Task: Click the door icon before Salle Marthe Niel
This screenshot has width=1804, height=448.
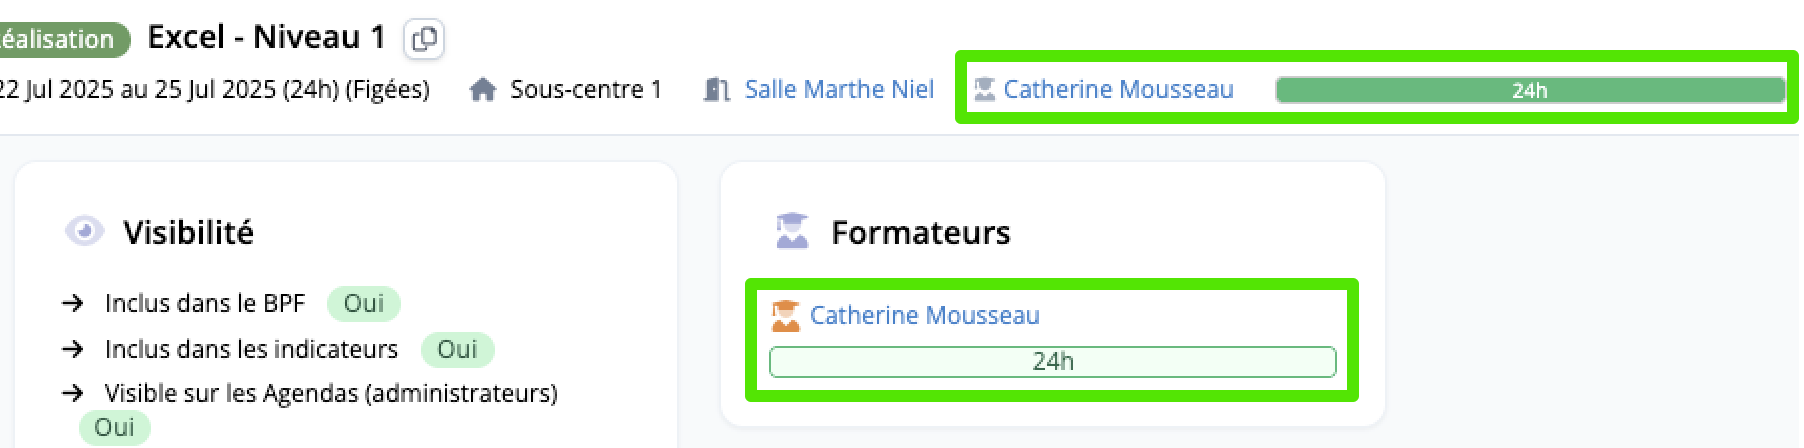Action: [716, 90]
